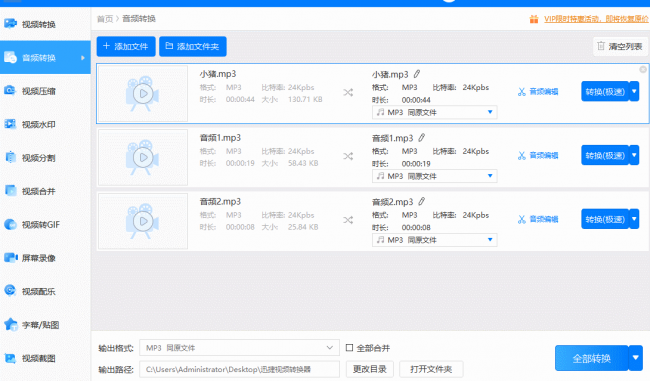
Task: Click the 视频转GIF sidebar icon
Action: (x=10, y=224)
